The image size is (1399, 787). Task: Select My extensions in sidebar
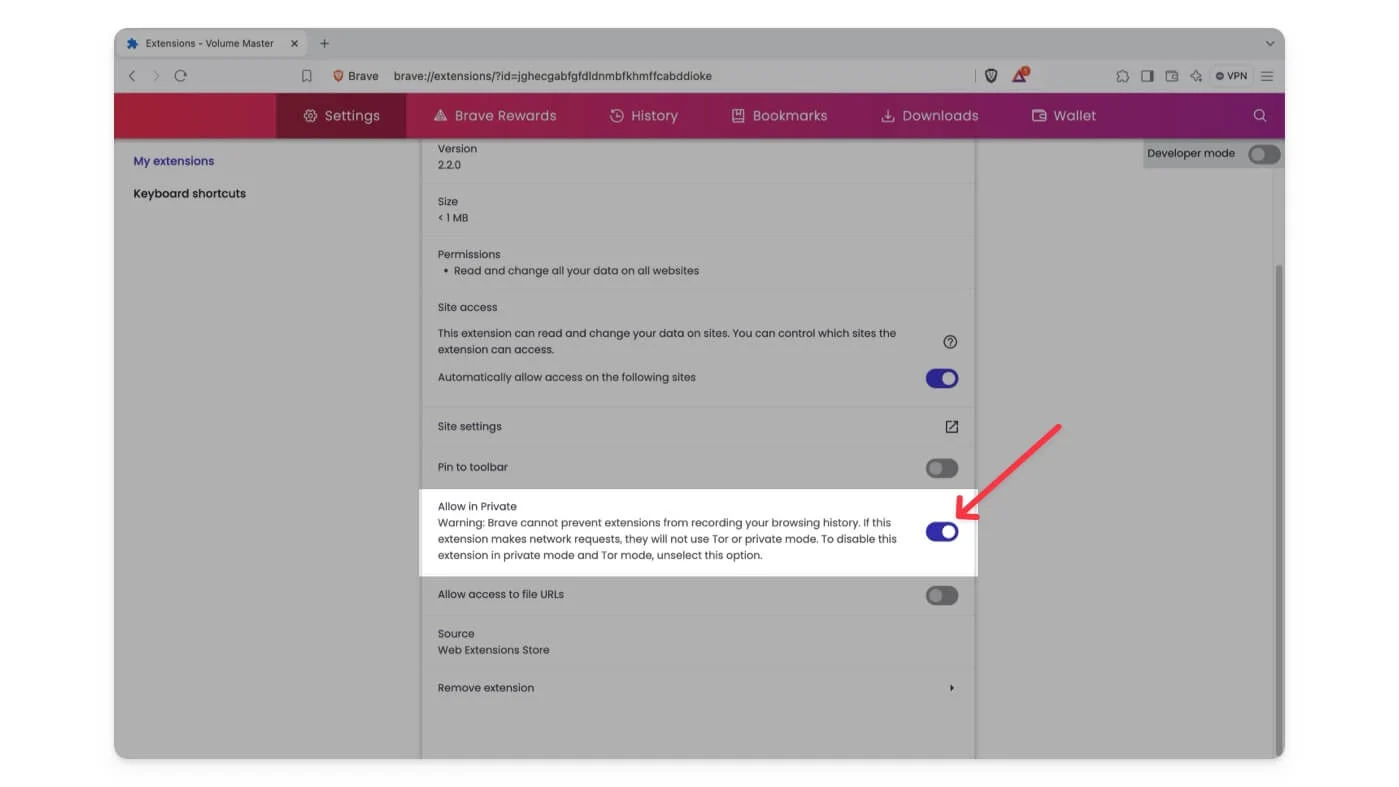[x=174, y=161]
